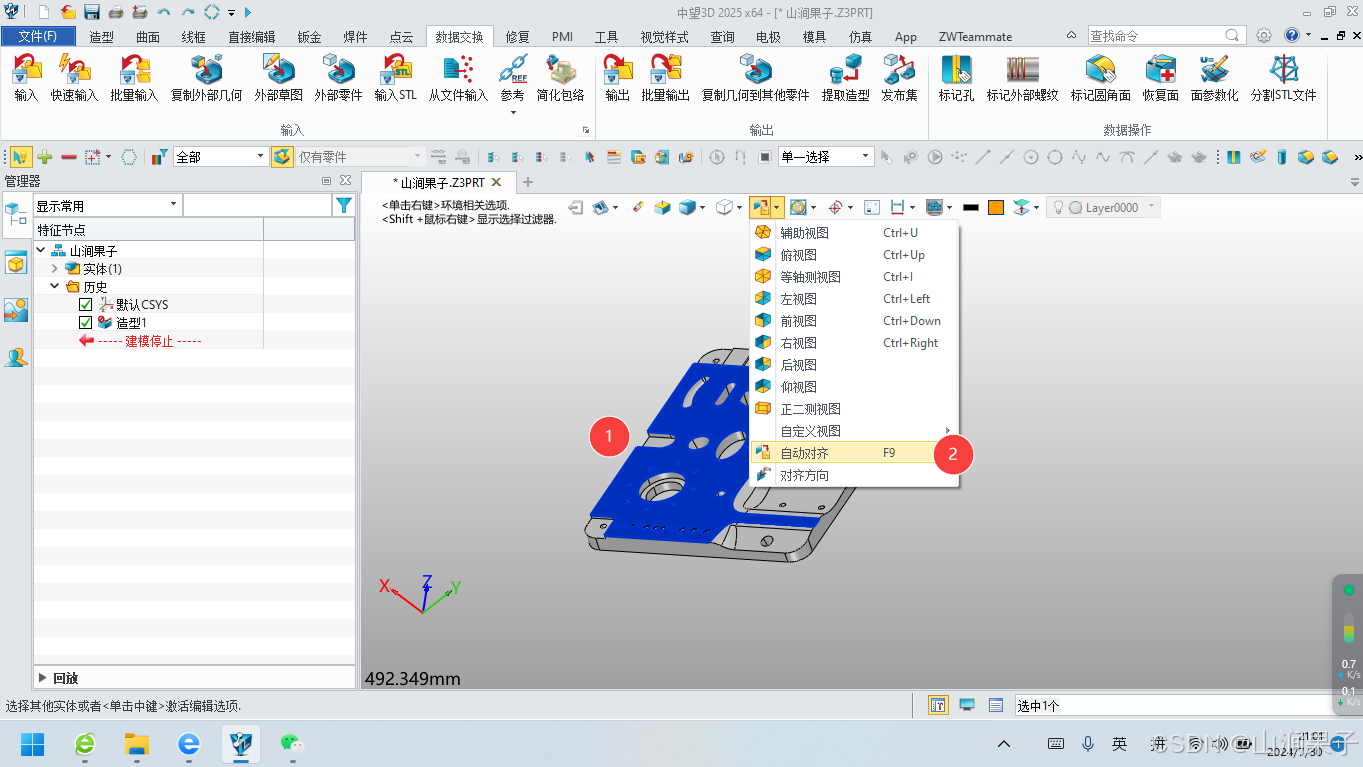This screenshot has height=767, width=1363.
Task: Click the settings gear icon near search box
Action: [1264, 35]
